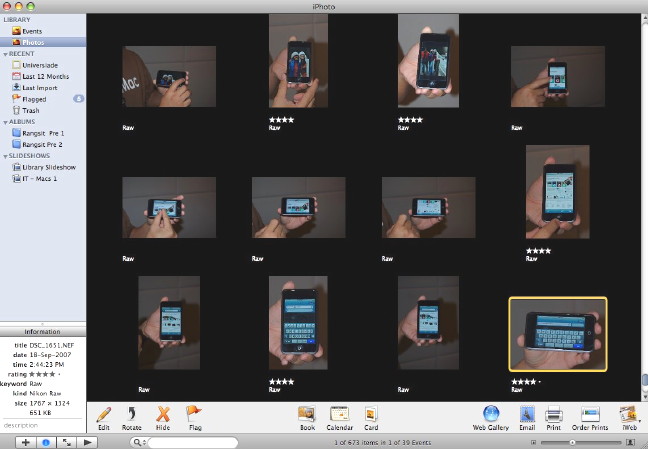Click the date 18-Sep-2007 value
This screenshot has width=648, height=449.
click(x=50, y=355)
